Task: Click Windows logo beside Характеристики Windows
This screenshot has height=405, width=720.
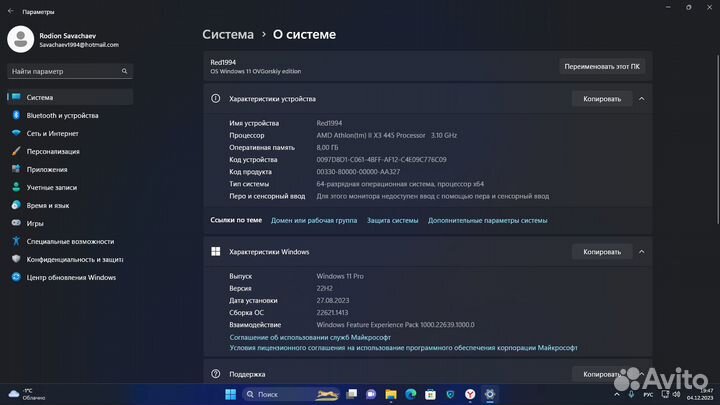Action: pyautogui.click(x=215, y=251)
